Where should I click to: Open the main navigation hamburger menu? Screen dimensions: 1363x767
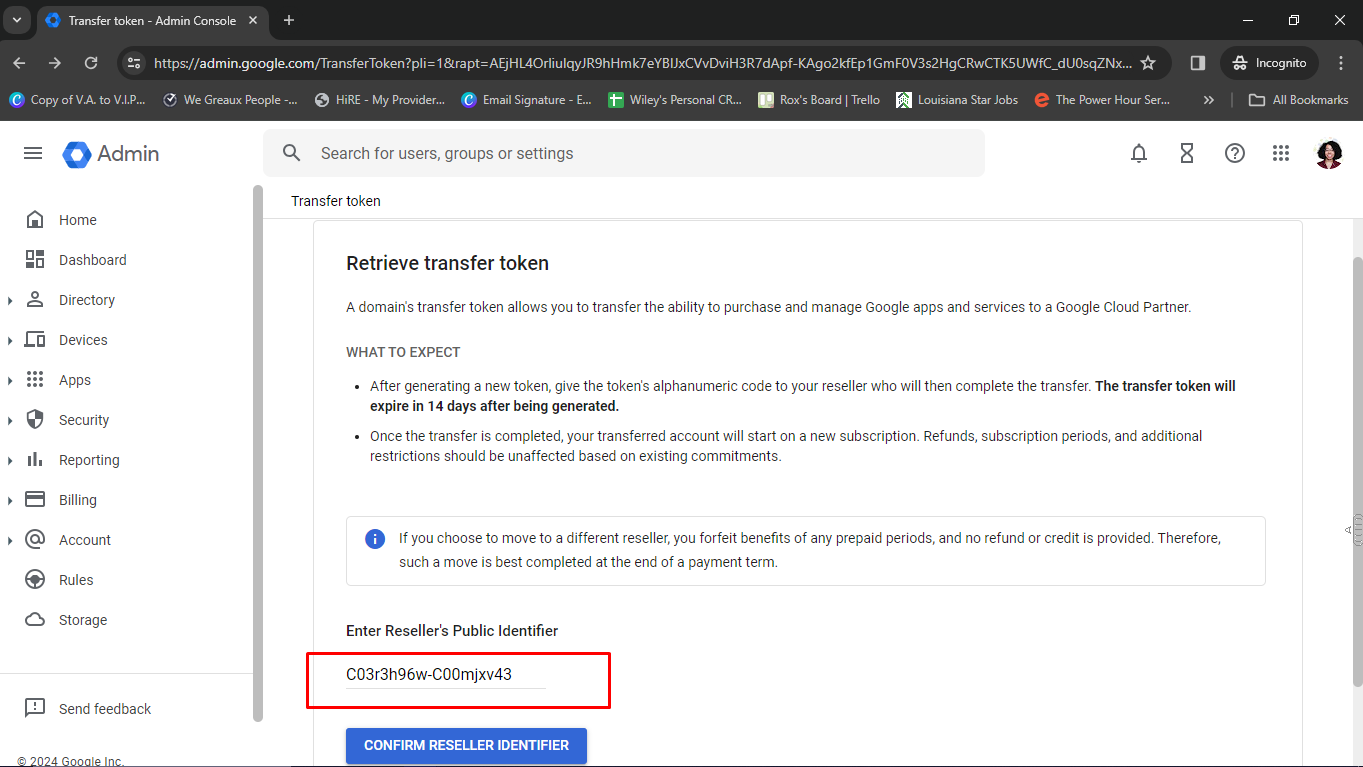coord(32,153)
